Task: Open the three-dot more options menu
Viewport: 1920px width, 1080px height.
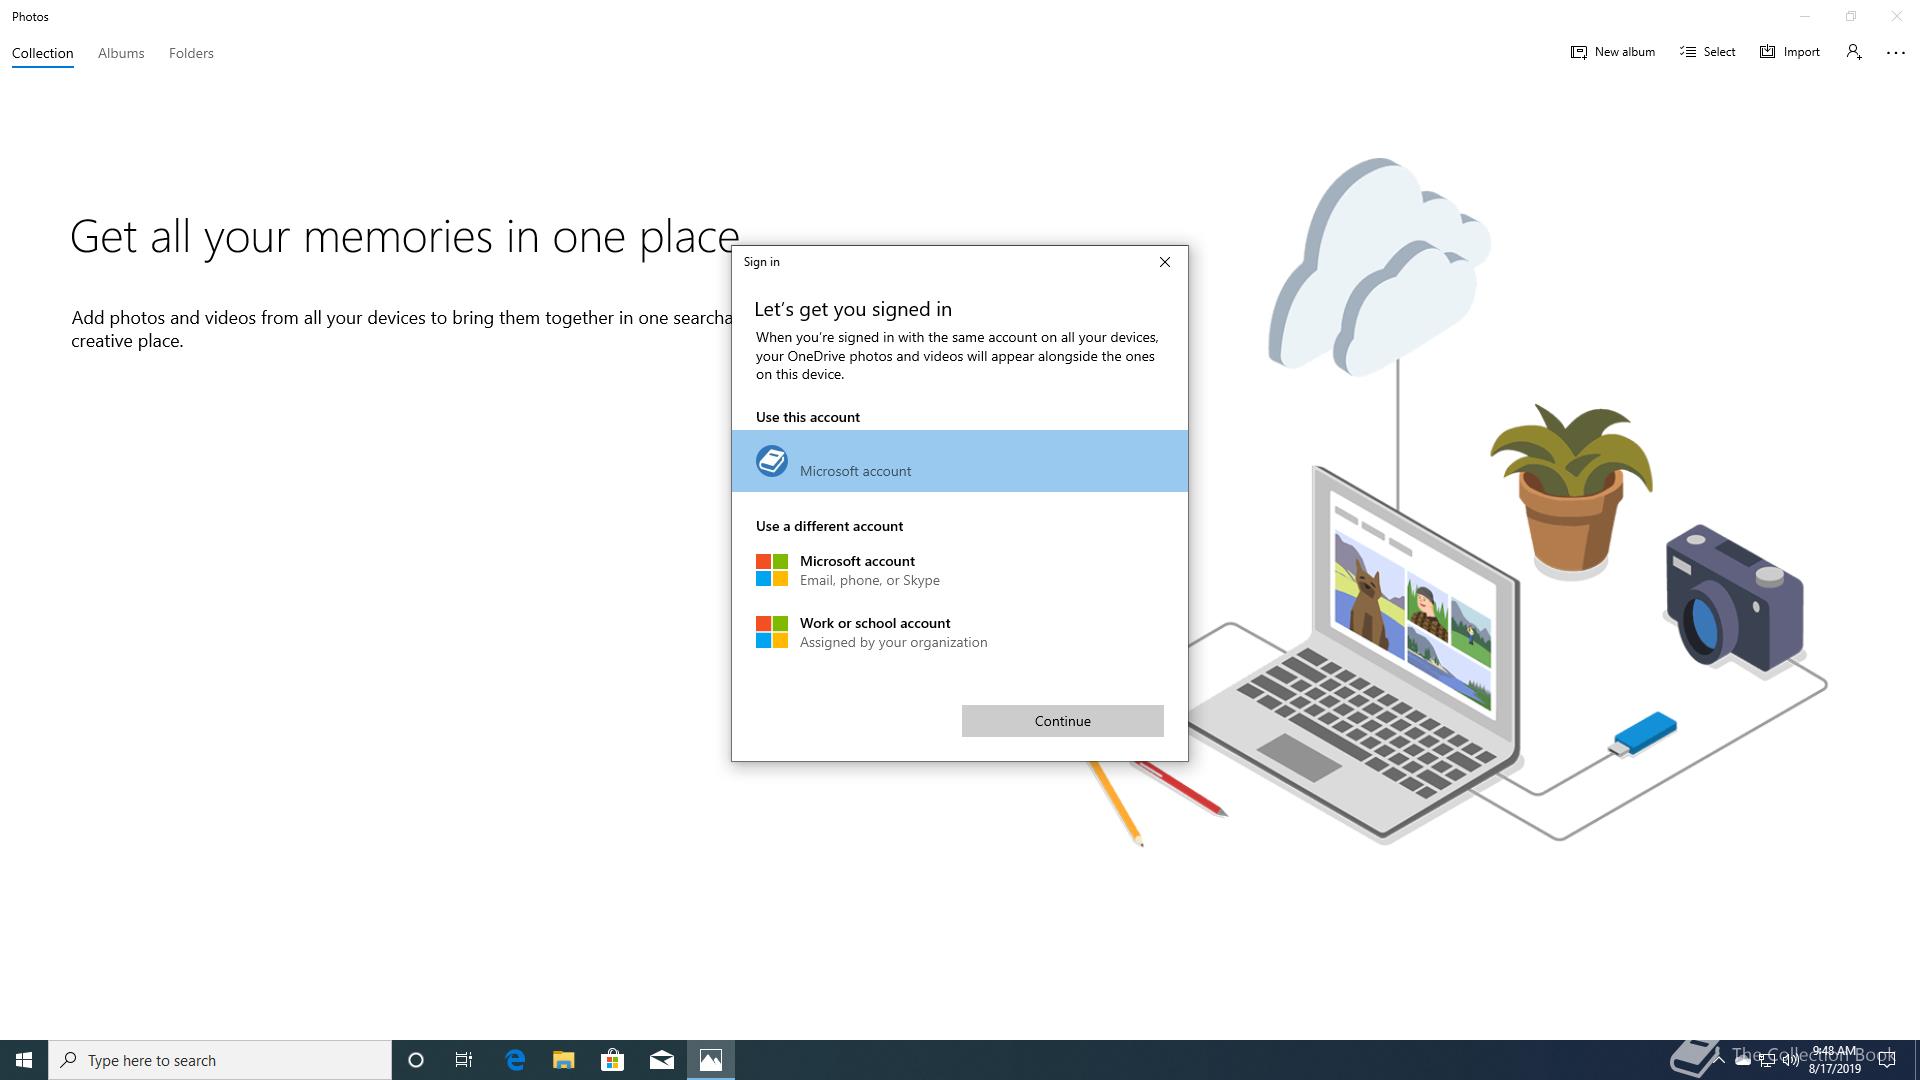Action: click(x=1896, y=53)
